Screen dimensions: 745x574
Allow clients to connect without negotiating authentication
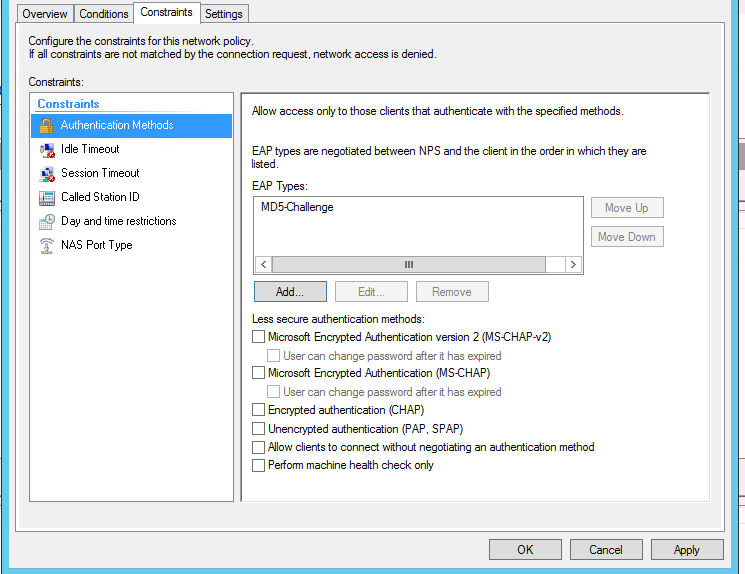click(258, 447)
